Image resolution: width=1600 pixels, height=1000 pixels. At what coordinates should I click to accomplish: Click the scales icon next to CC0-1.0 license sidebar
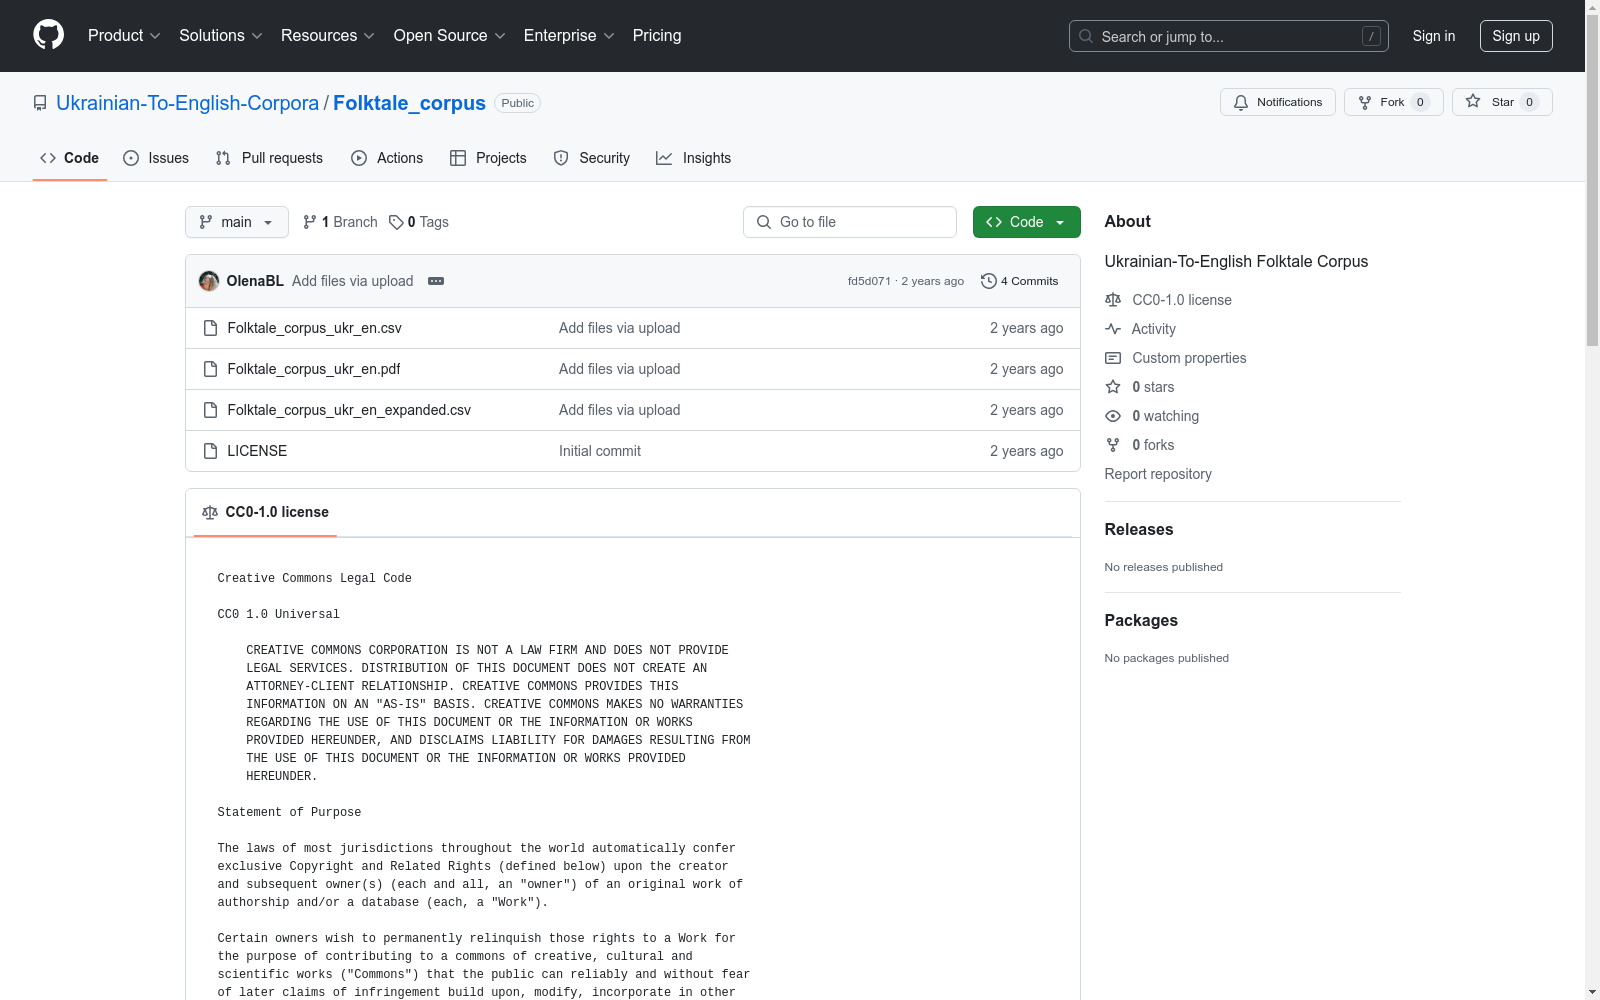pyautogui.click(x=1113, y=300)
